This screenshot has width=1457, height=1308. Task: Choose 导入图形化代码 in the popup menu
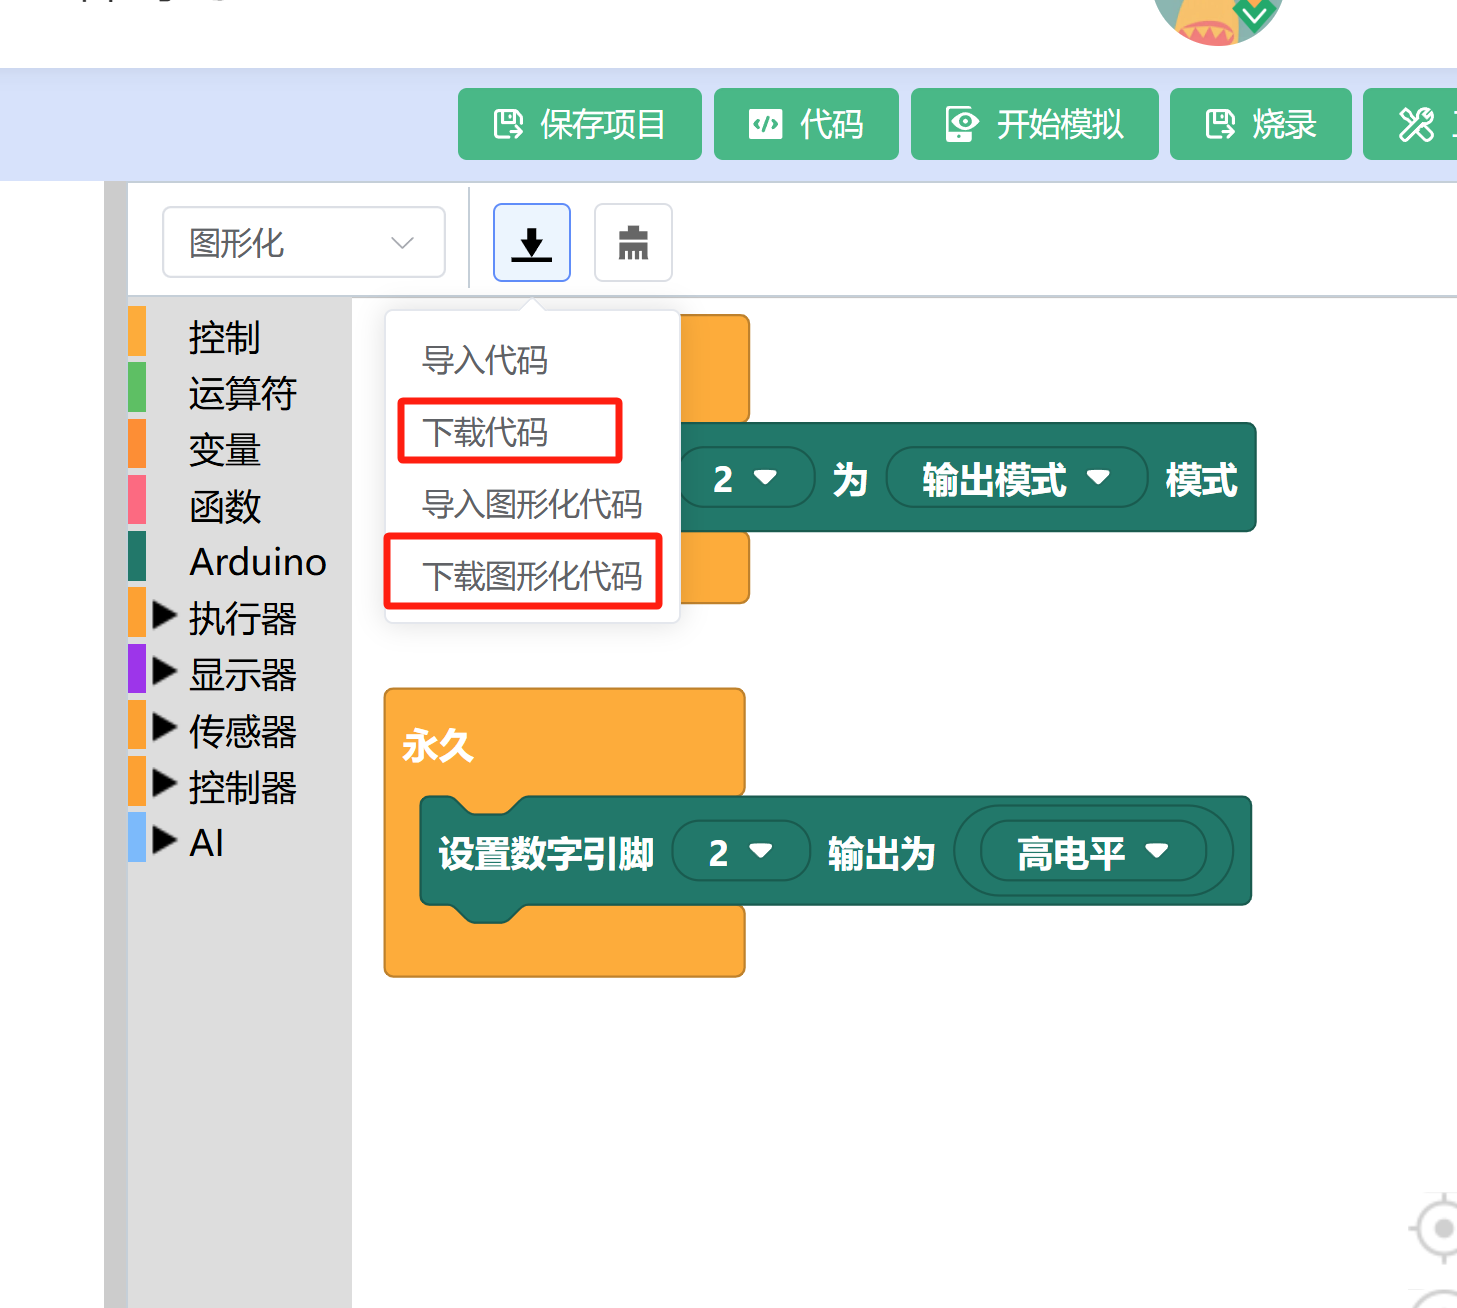point(531,504)
